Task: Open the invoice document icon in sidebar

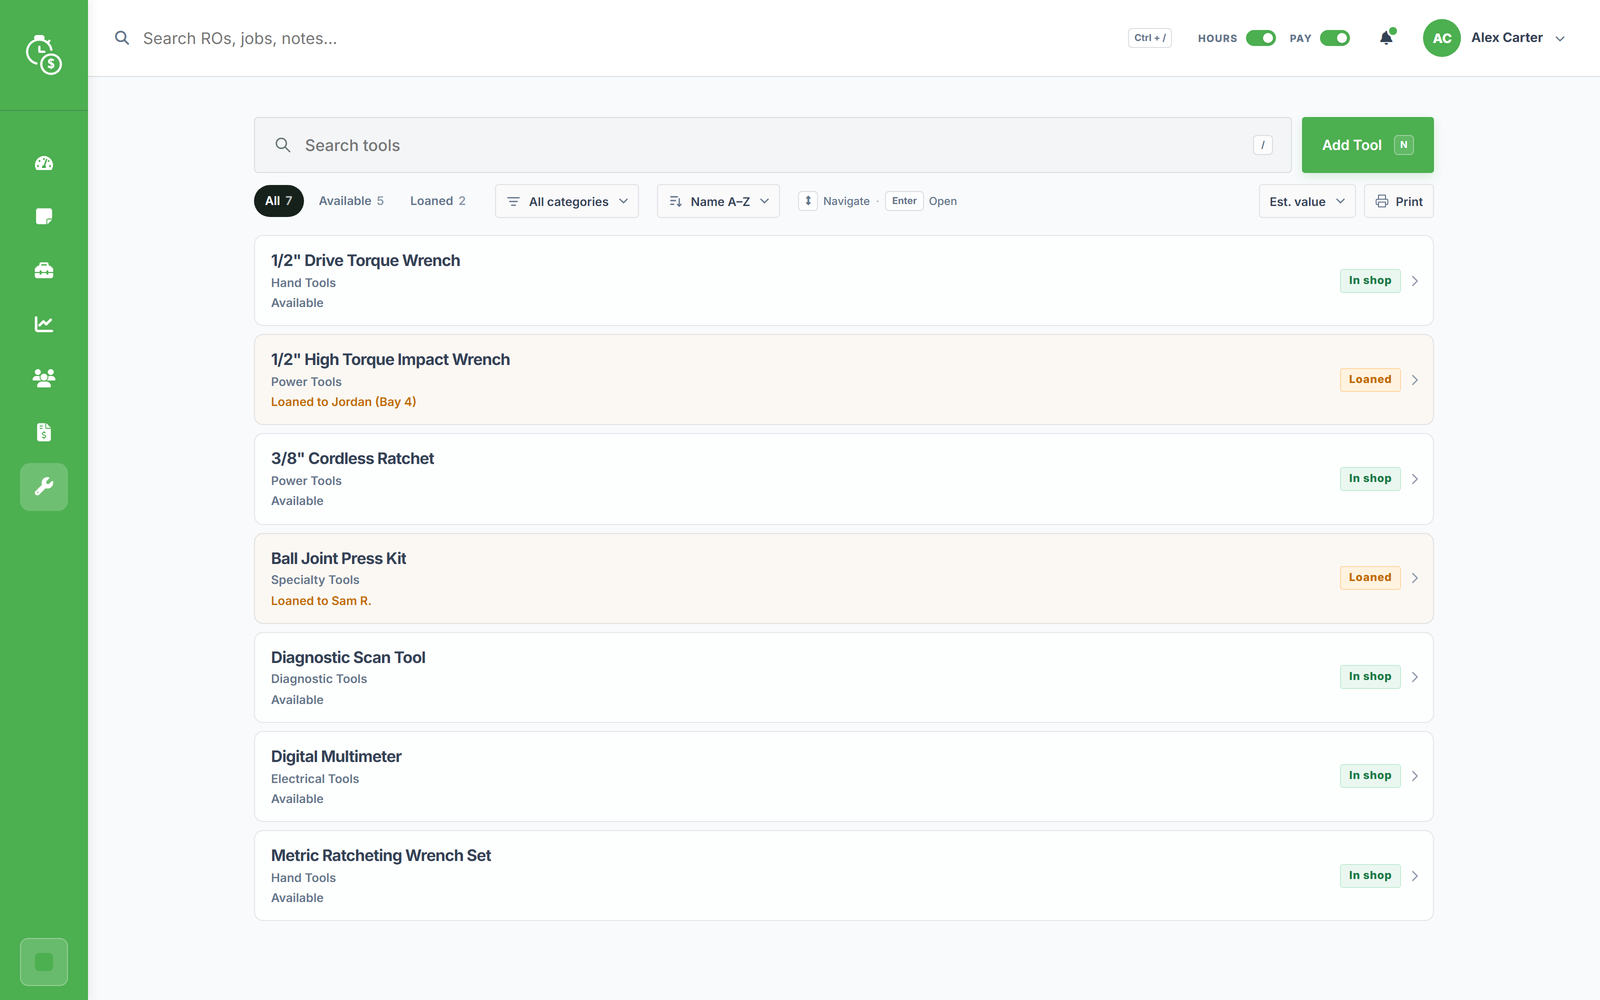Action: coord(44,432)
